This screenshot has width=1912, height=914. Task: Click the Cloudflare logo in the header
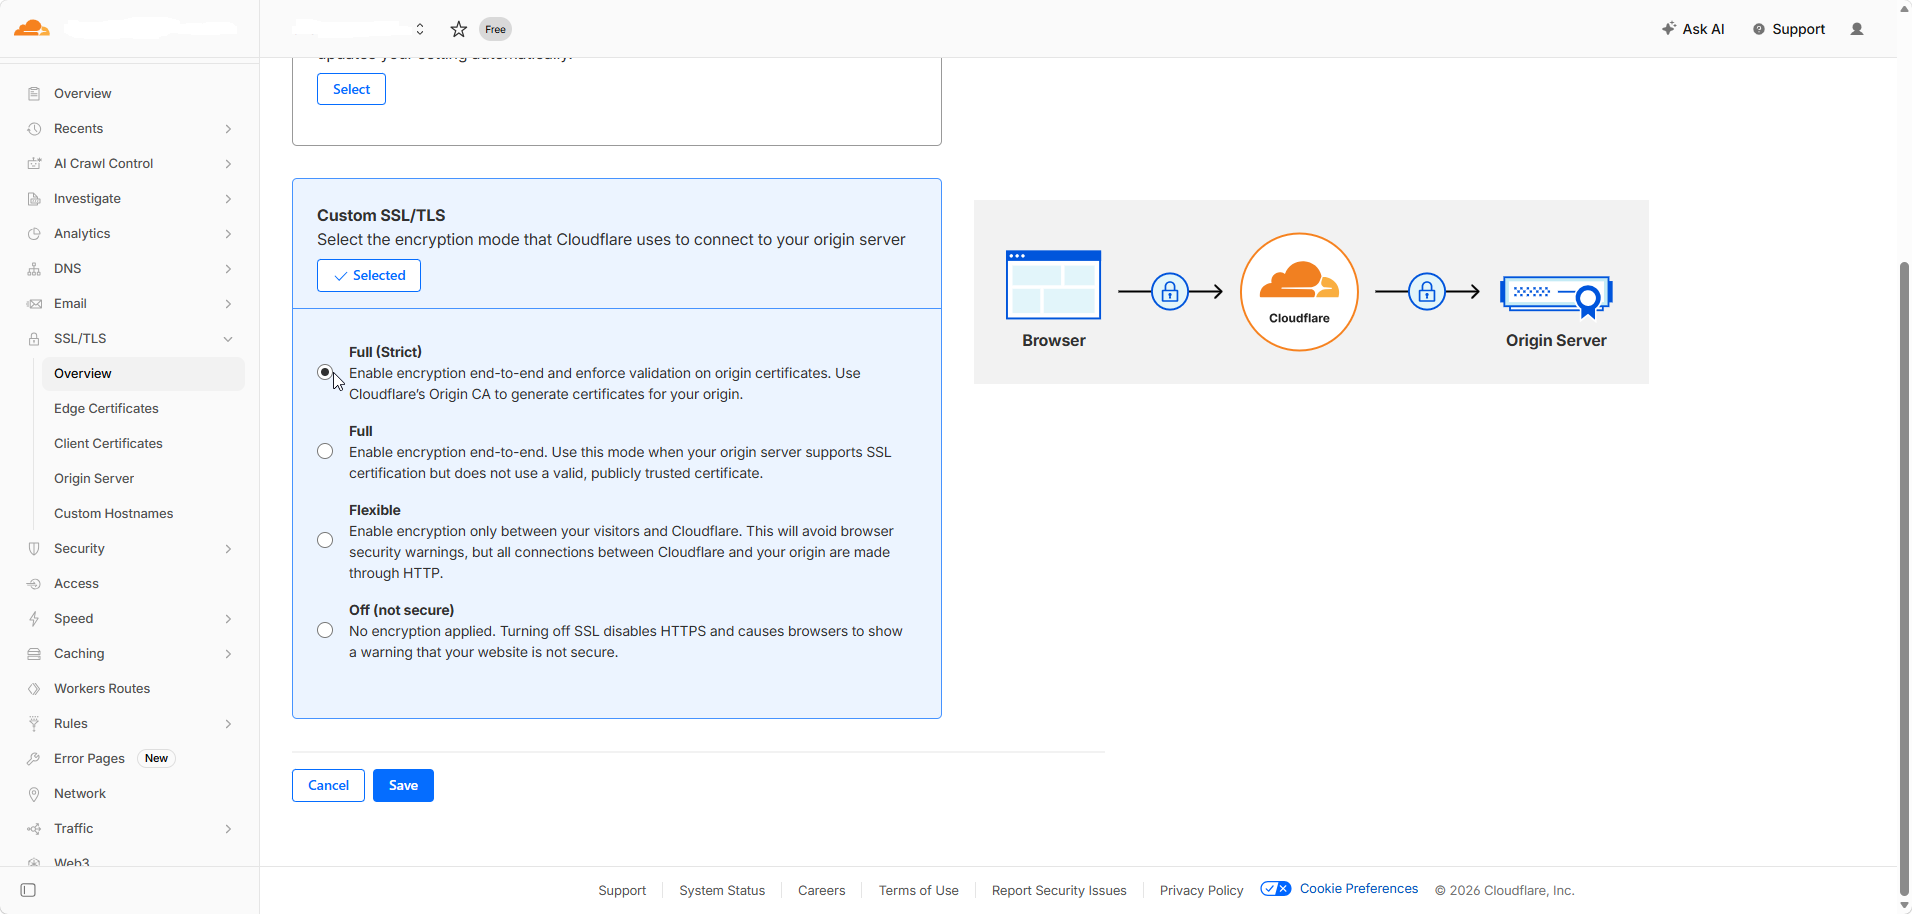[31, 28]
